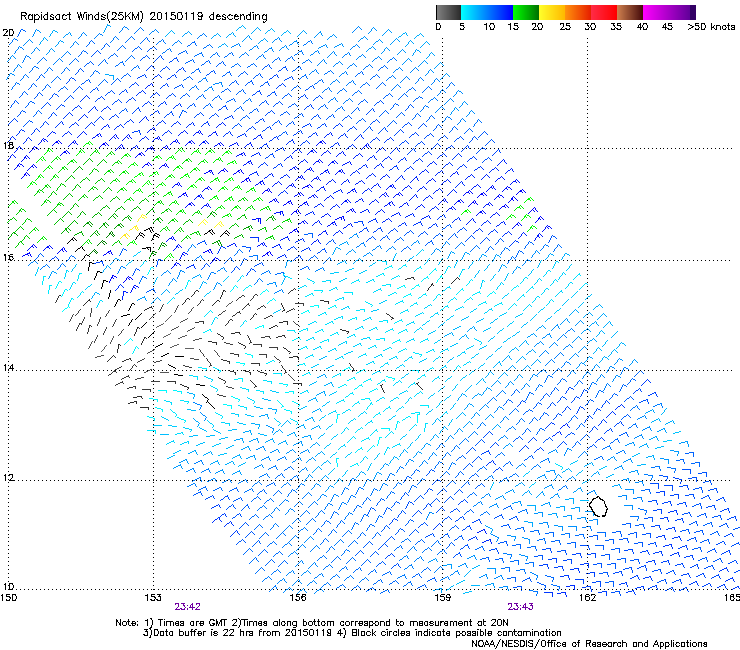Click the magenta 40-45 knots legend color
The height and width of the screenshot is (650, 740).
tap(656, 12)
